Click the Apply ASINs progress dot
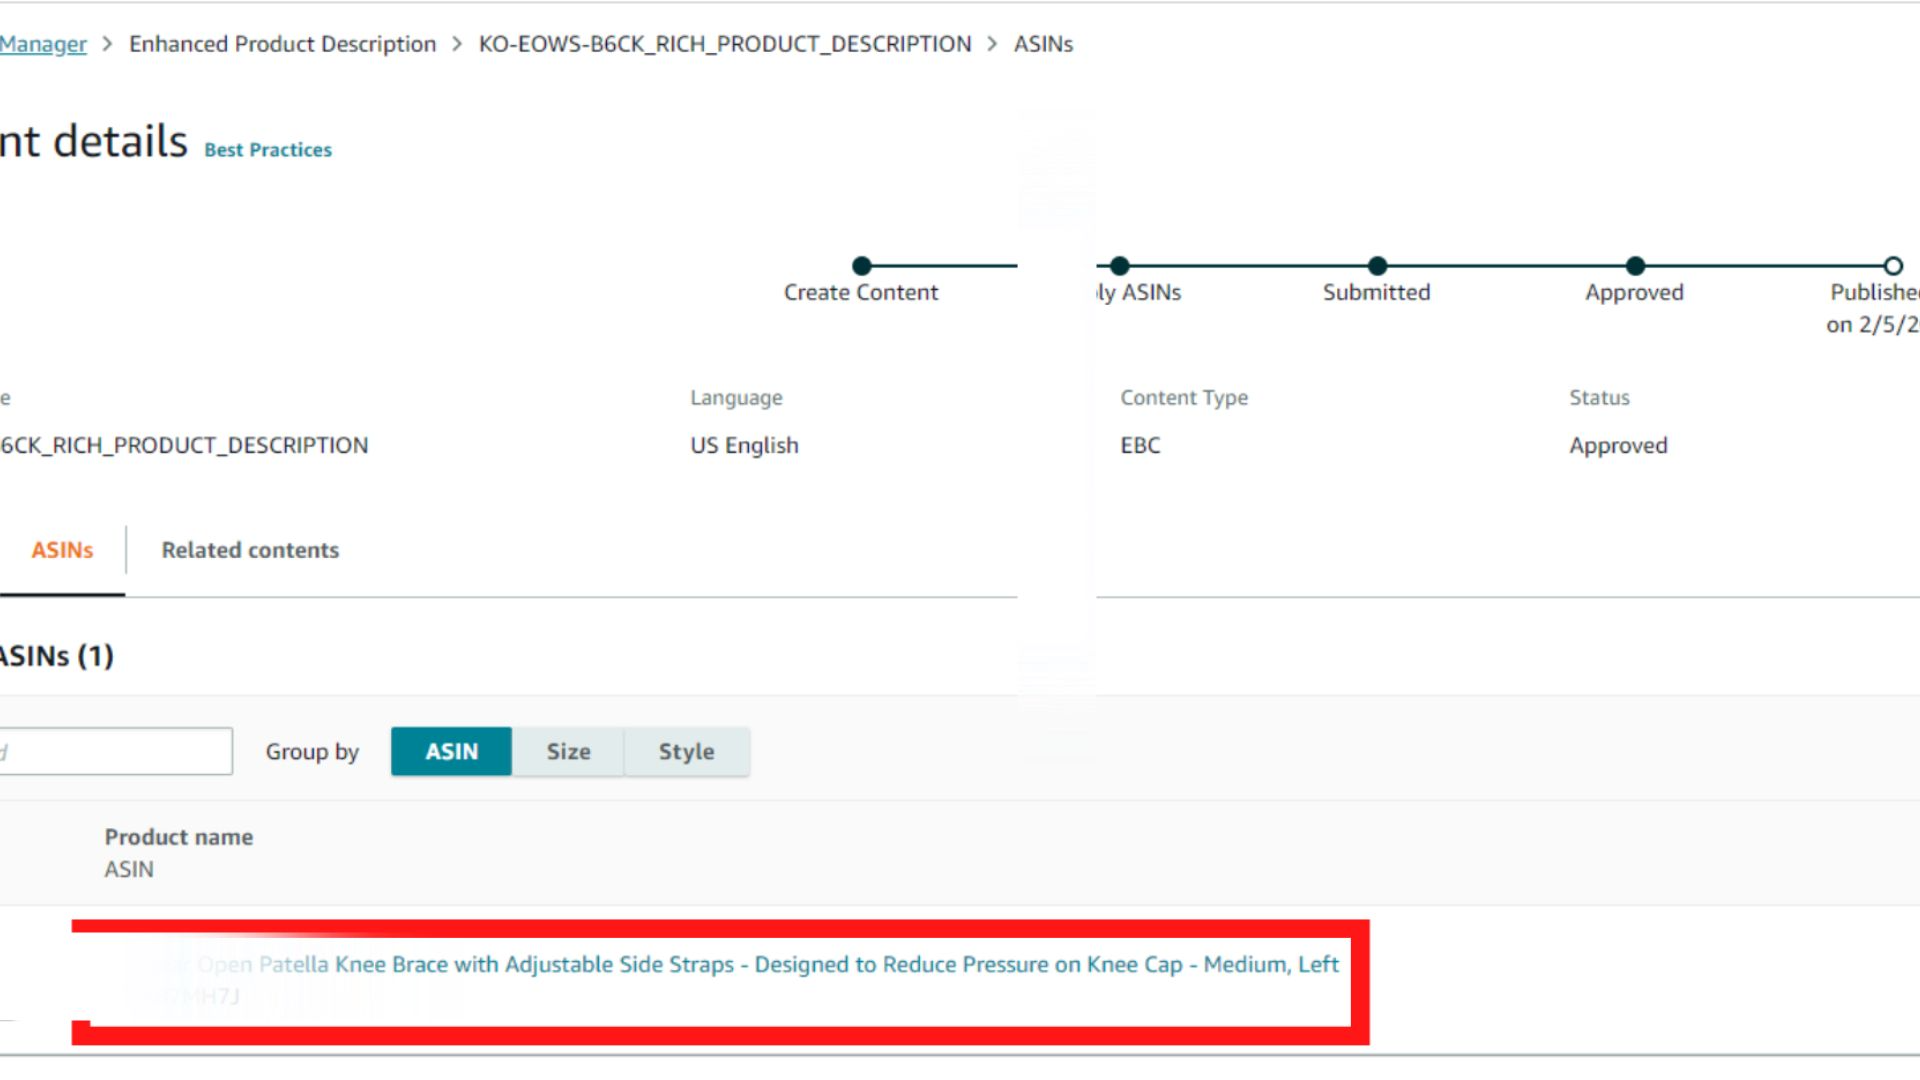Viewport: 1920px width, 1080px height. (x=1120, y=266)
